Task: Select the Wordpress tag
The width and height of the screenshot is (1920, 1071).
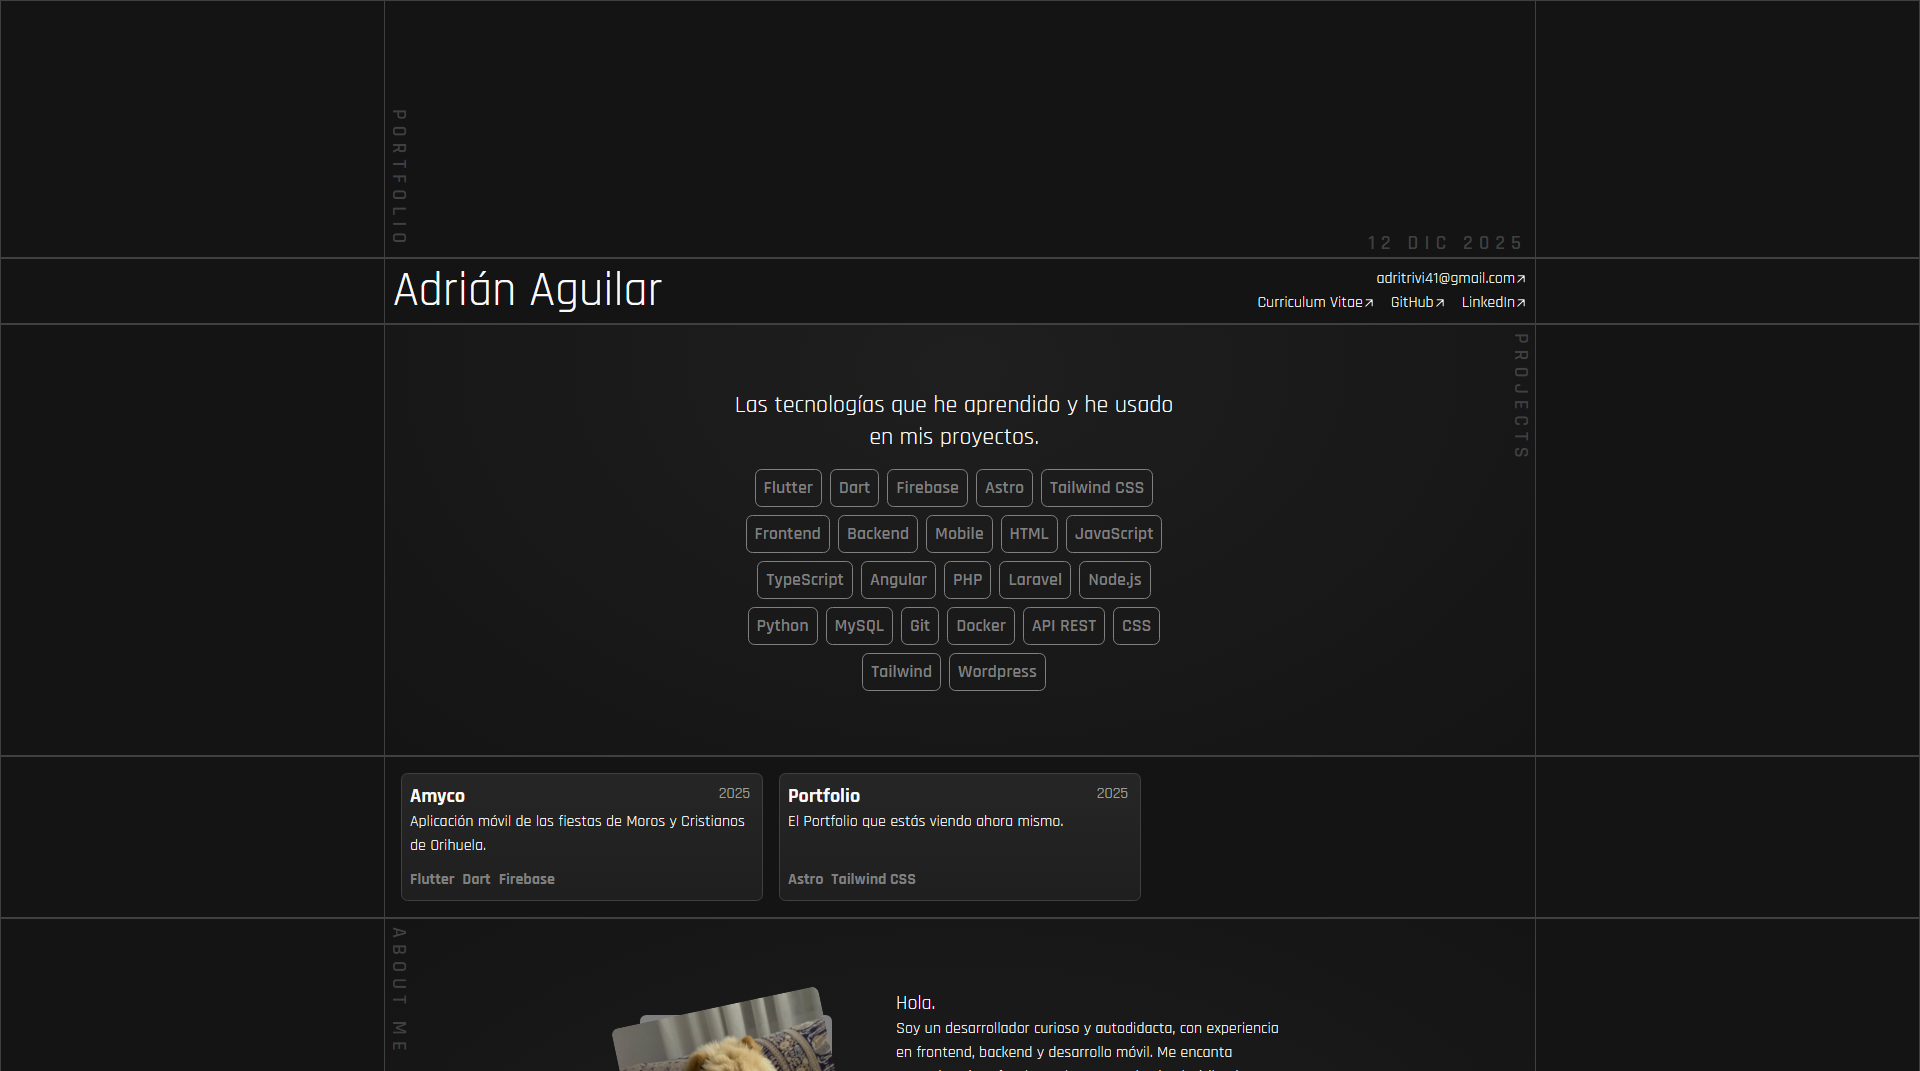Action: click(x=996, y=671)
